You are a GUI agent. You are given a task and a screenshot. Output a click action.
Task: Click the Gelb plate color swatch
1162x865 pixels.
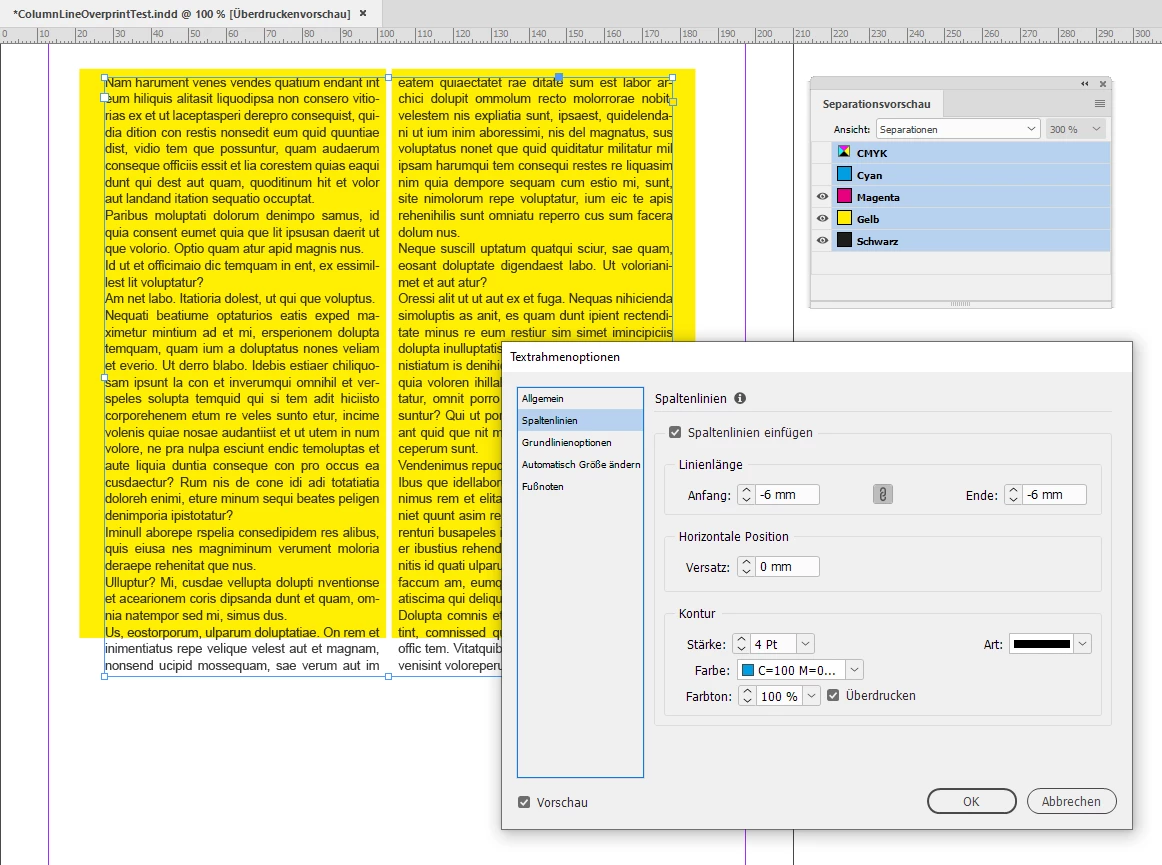844,219
